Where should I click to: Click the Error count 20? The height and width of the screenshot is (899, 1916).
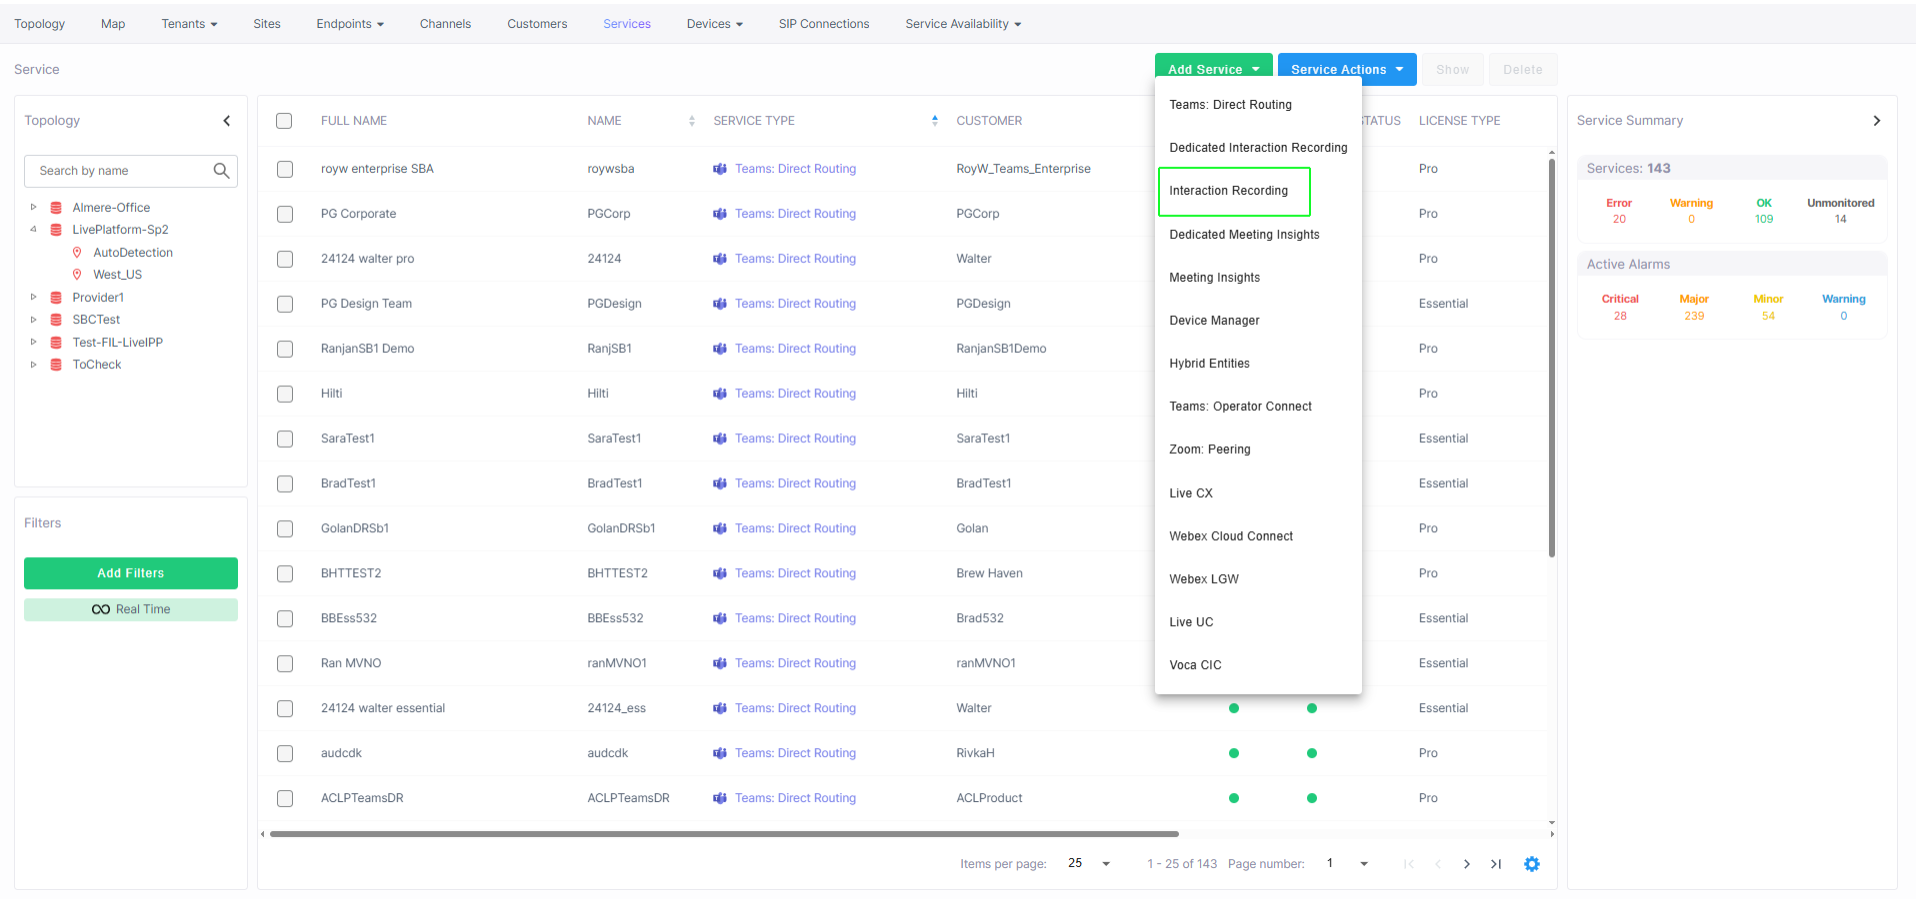coord(1619,220)
